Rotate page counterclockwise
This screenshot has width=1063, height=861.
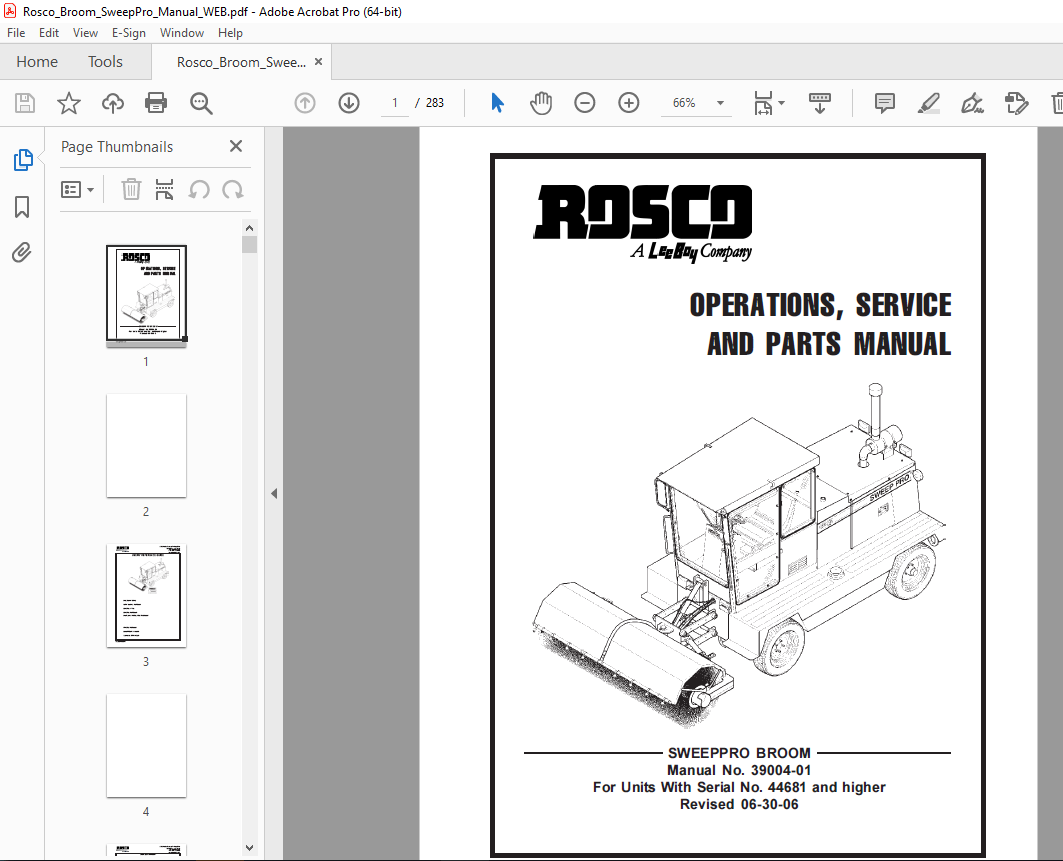click(x=199, y=189)
